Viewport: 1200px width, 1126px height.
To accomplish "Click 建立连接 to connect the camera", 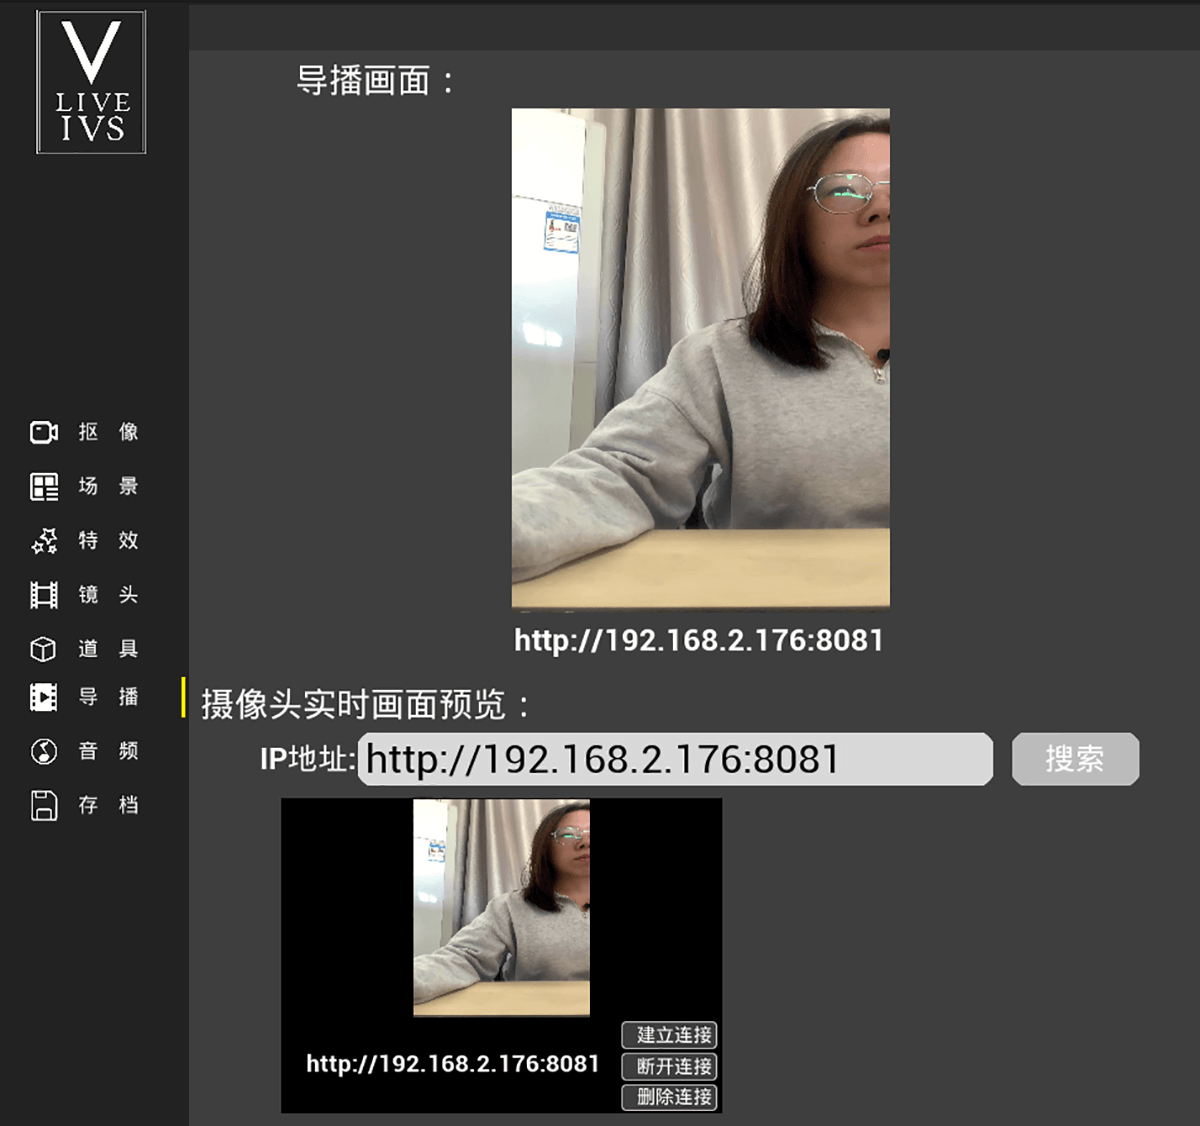I will click(669, 1035).
